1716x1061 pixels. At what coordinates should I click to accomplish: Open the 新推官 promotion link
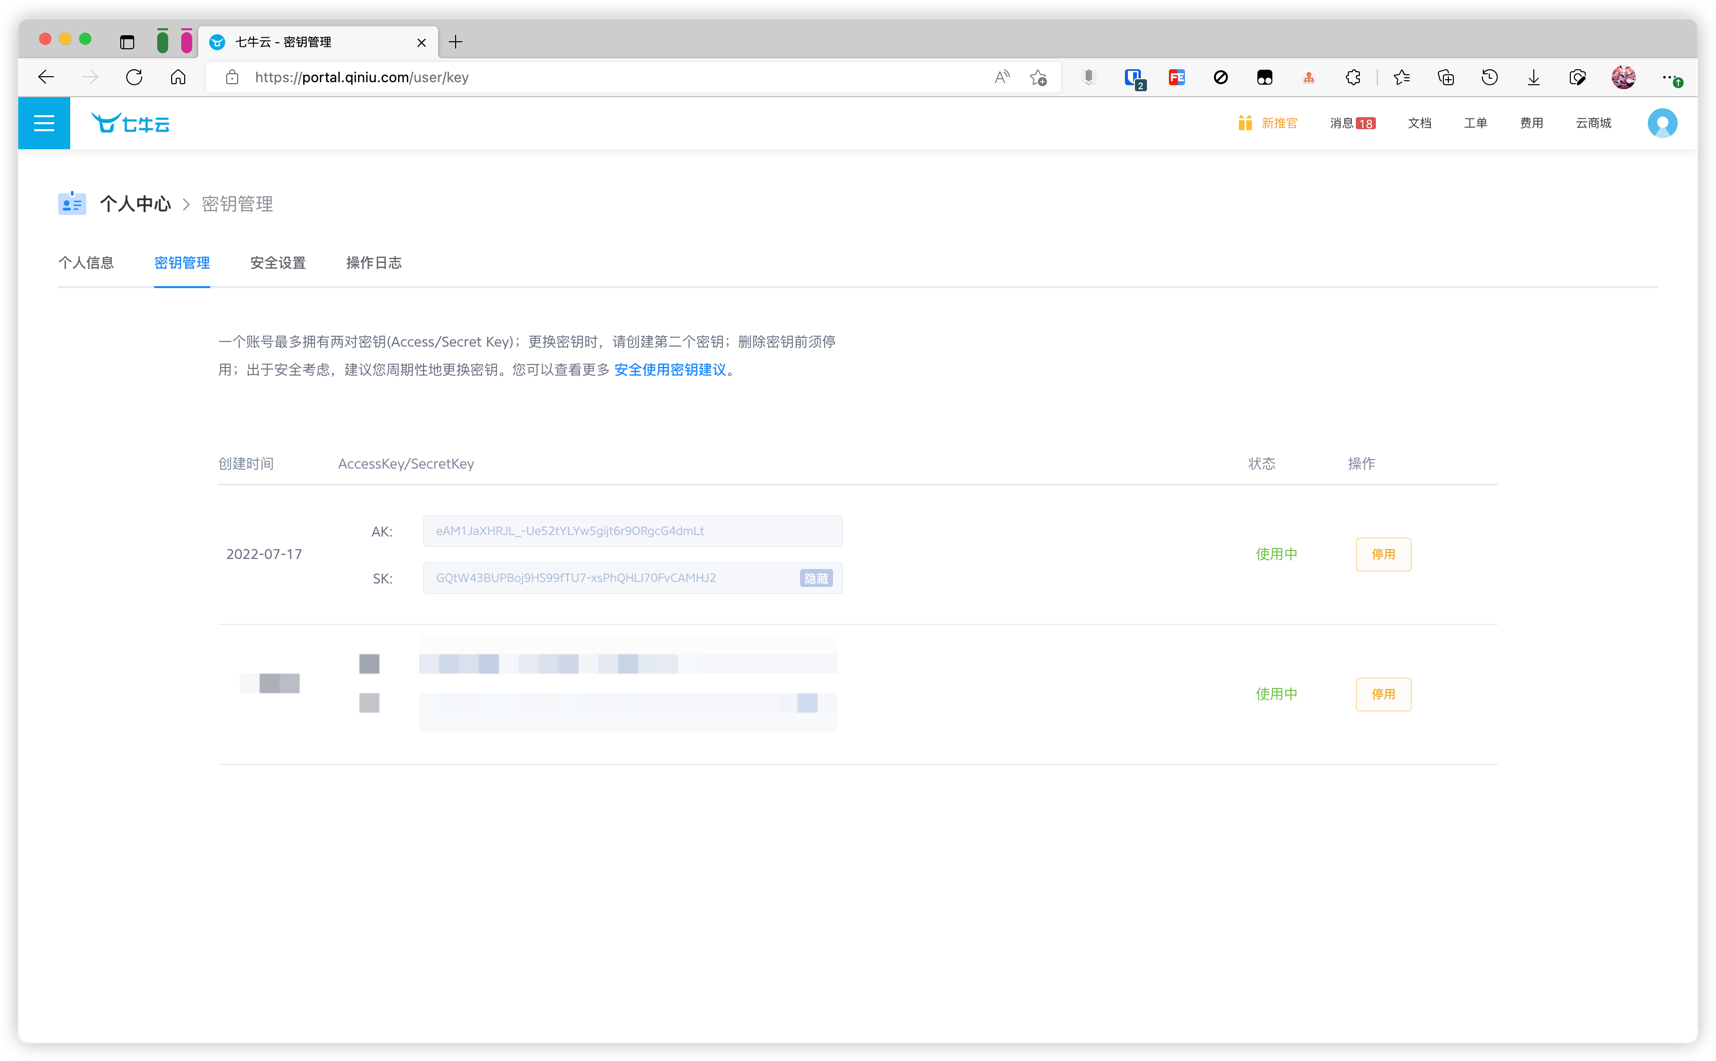pyautogui.click(x=1268, y=123)
